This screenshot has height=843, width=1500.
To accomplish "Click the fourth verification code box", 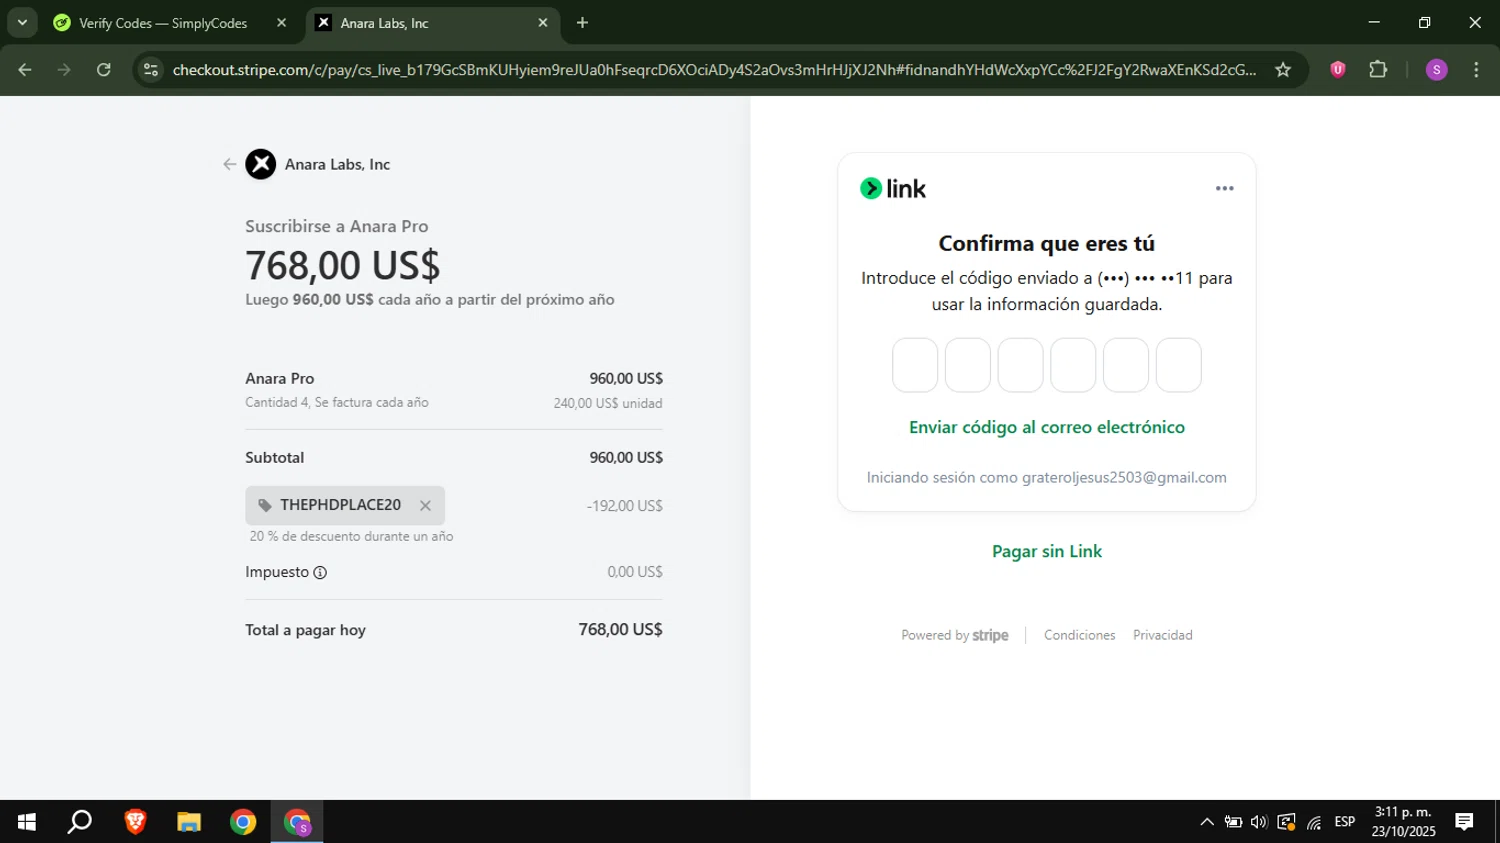I will point(1073,365).
